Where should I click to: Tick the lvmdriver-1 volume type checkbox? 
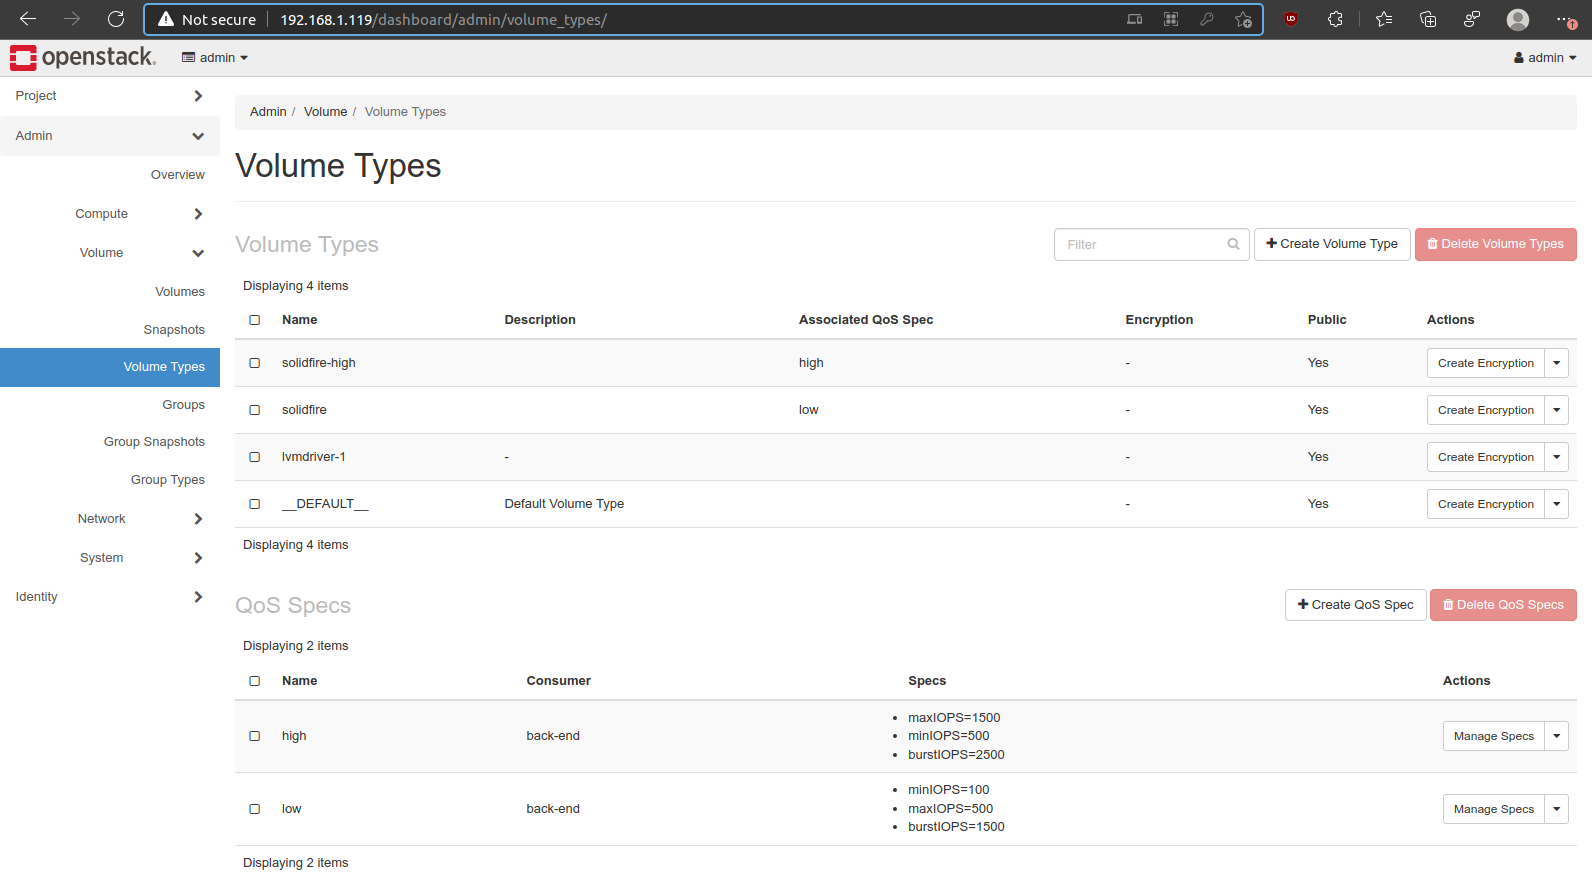(x=255, y=457)
